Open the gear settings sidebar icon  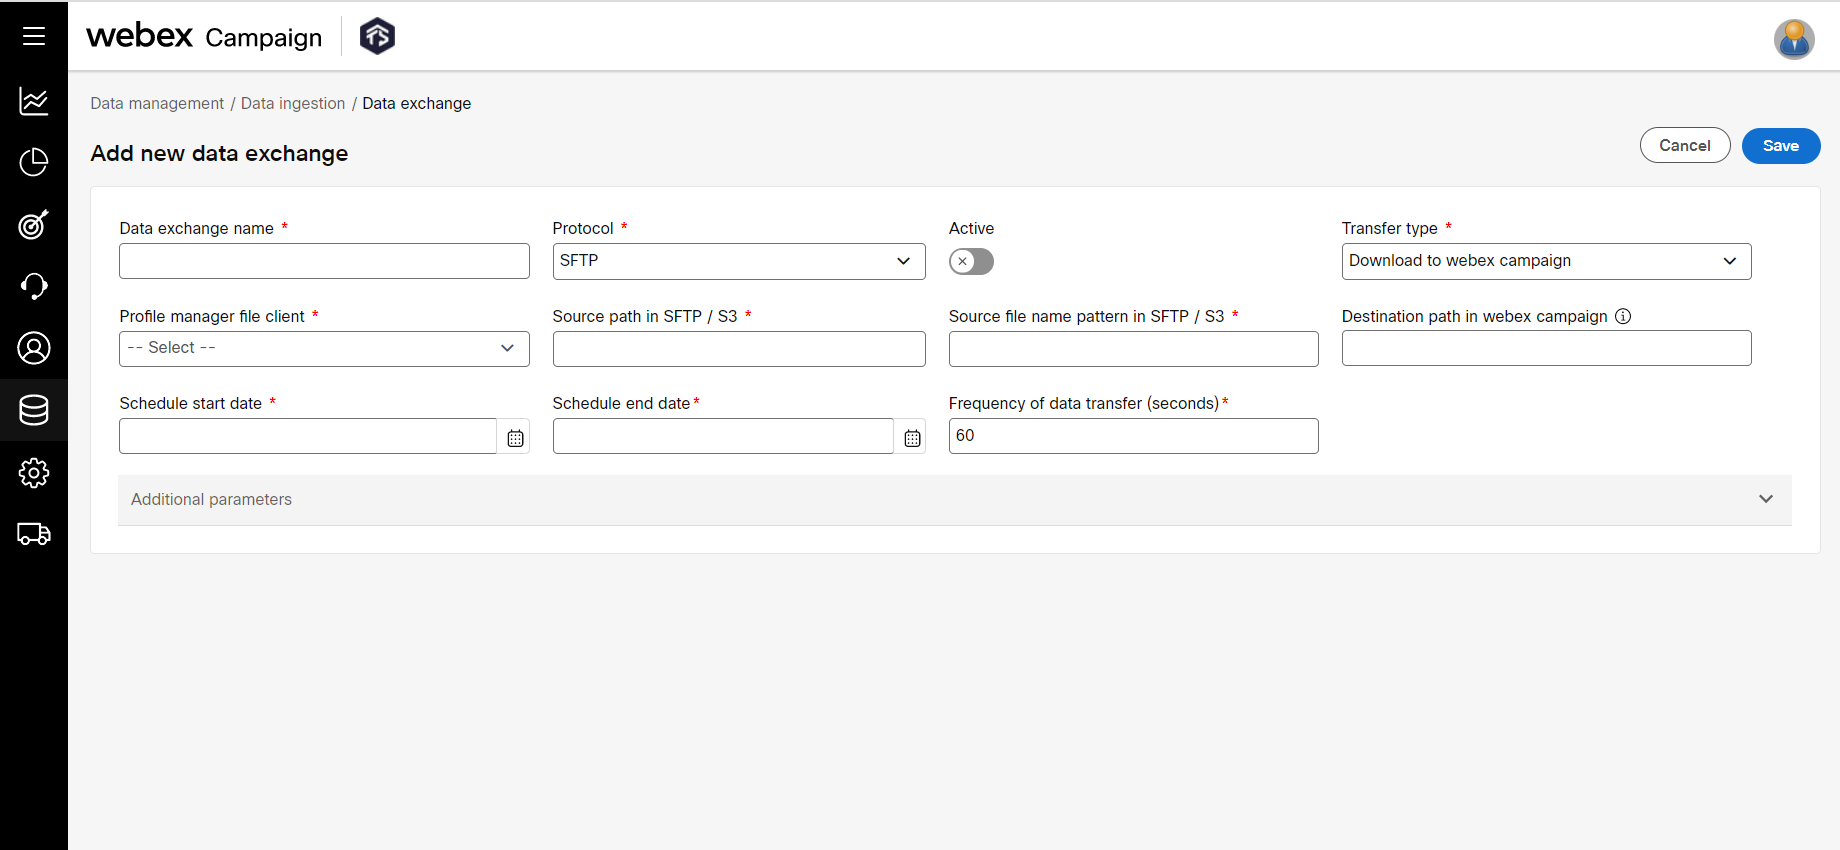[x=34, y=472]
